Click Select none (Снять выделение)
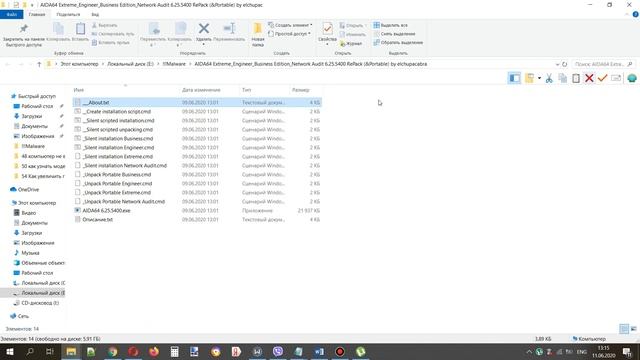This screenshot has height=360, width=640. coord(394,34)
